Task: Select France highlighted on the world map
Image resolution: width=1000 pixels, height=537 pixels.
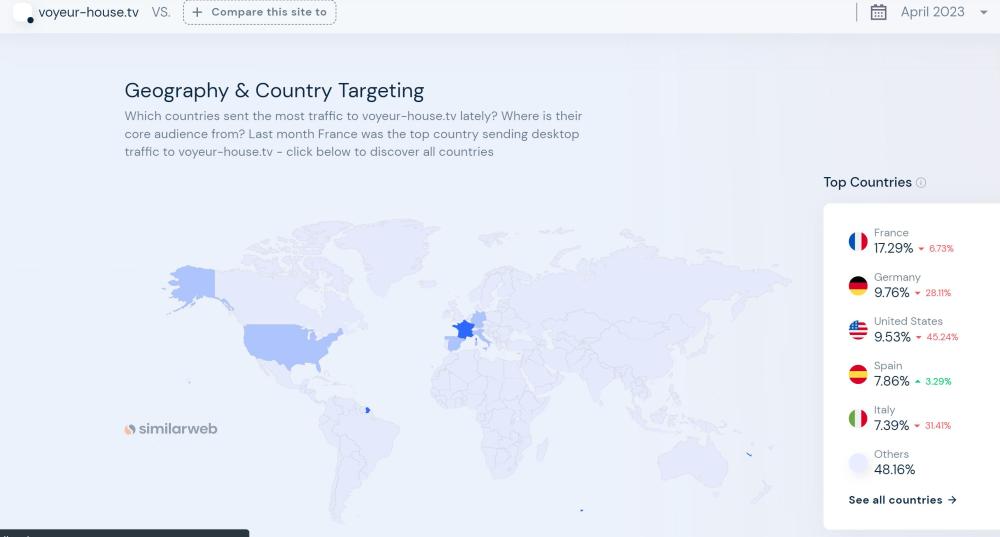Action: click(x=464, y=328)
